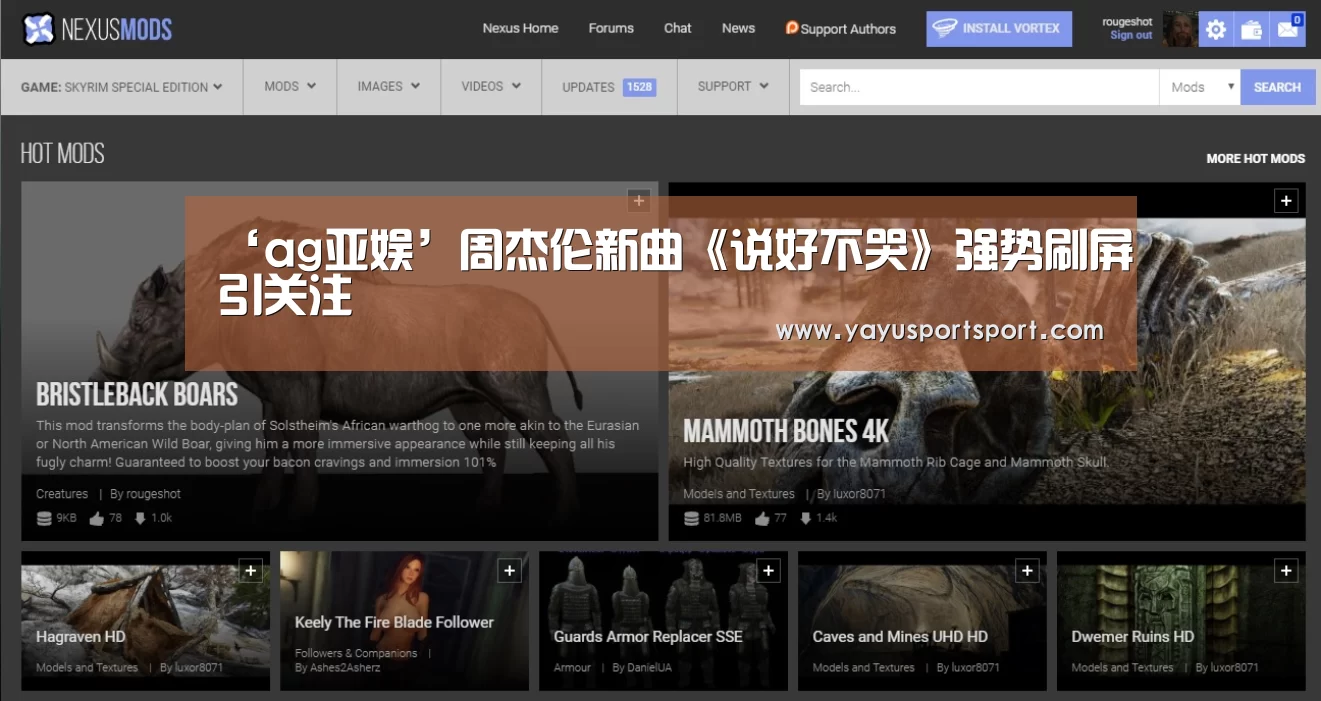Focus the search input field
The width and height of the screenshot is (1321, 701).
coord(979,87)
